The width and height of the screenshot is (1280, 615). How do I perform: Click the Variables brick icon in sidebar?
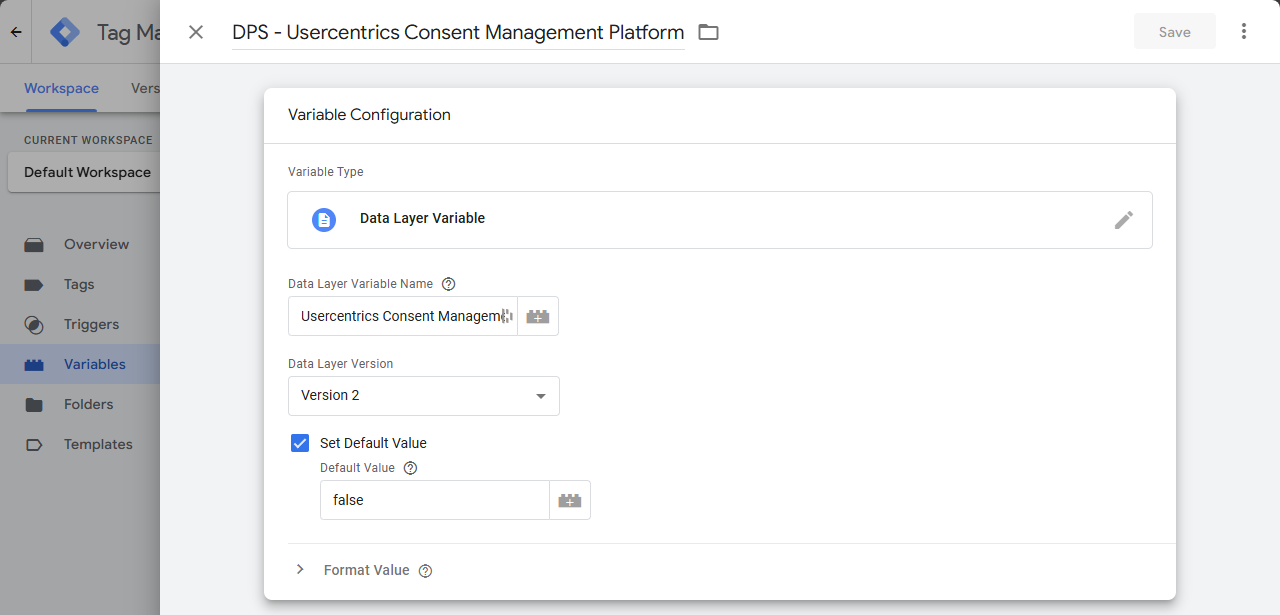coord(34,364)
